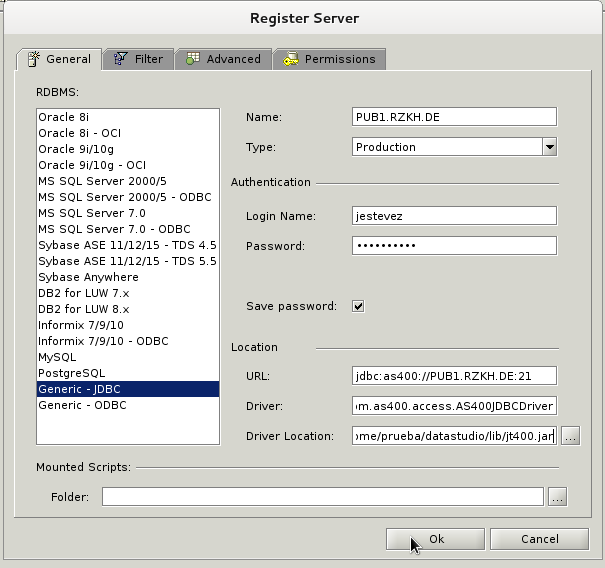This screenshot has width=605, height=568.
Task: Open the Type dropdown arrow
Action: tap(550, 147)
